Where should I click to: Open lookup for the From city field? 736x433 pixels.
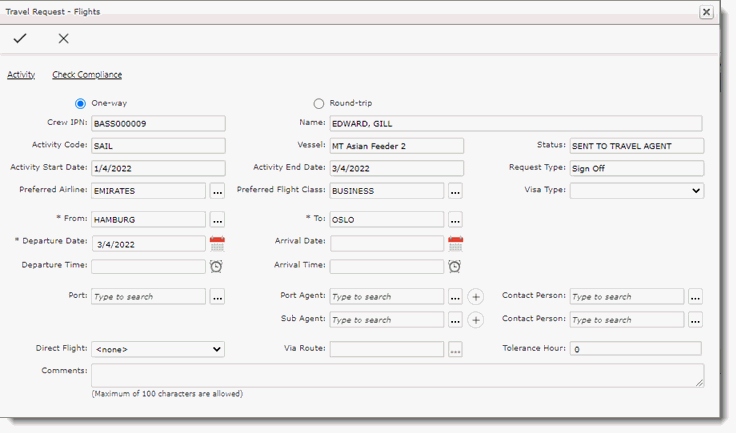click(217, 219)
